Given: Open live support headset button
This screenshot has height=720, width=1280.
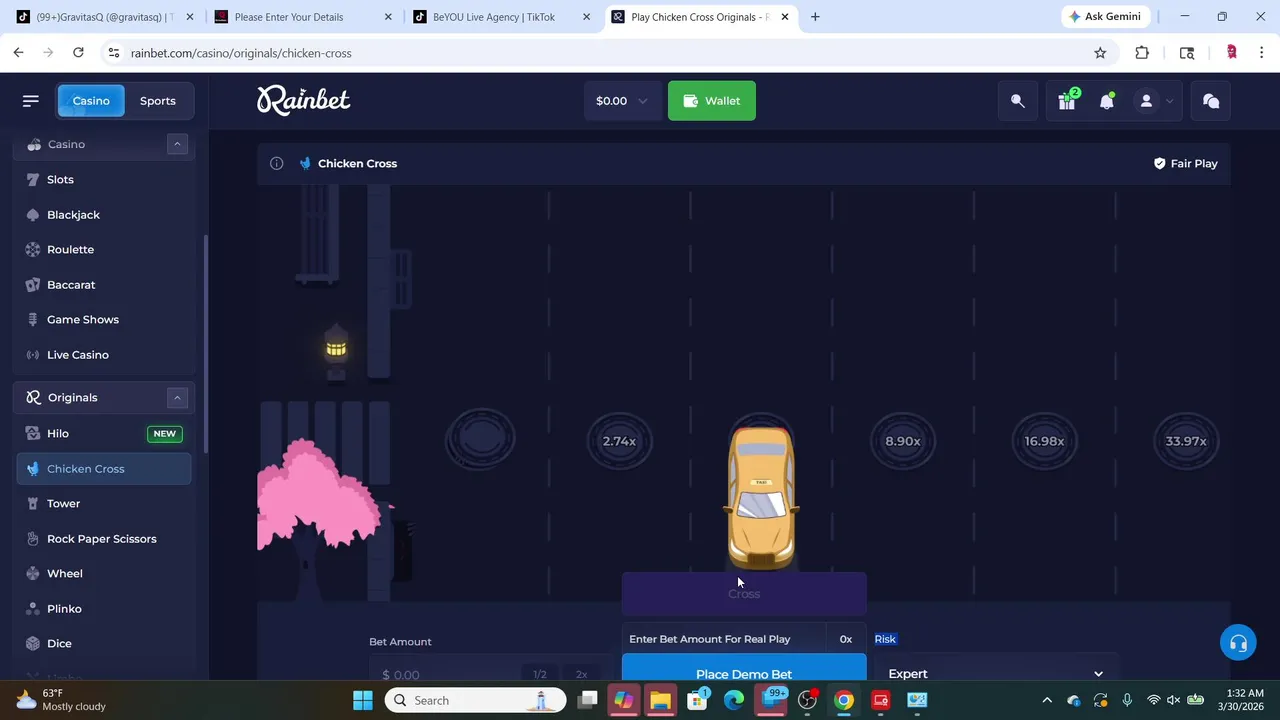Looking at the screenshot, I should 1238,643.
